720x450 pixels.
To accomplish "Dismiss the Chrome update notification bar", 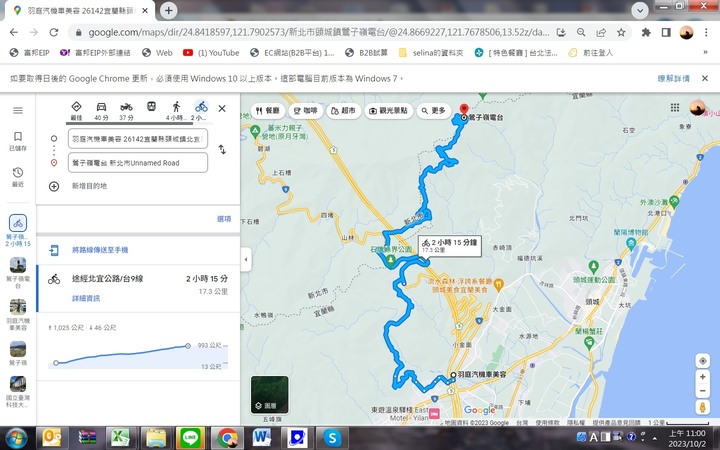I will point(705,79).
